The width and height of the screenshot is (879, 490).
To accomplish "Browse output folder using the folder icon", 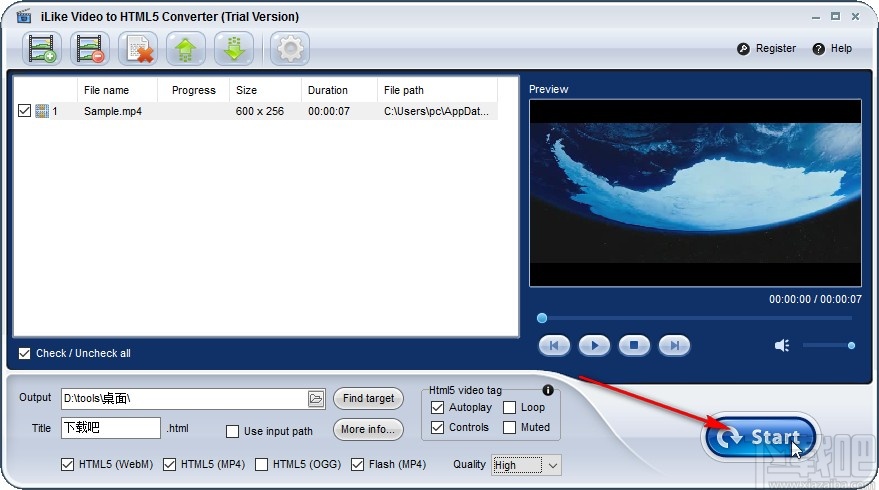I will tap(316, 399).
